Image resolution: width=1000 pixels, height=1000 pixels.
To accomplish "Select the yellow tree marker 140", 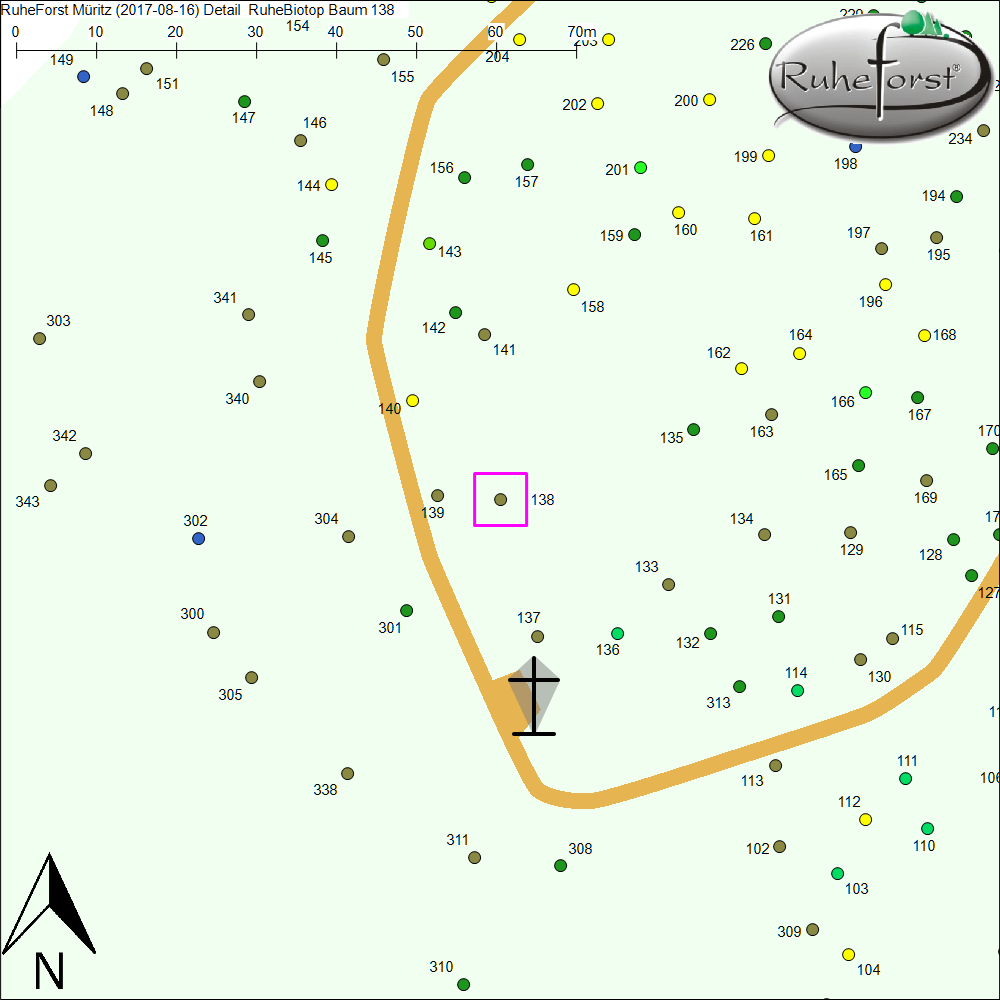I will (x=412, y=401).
